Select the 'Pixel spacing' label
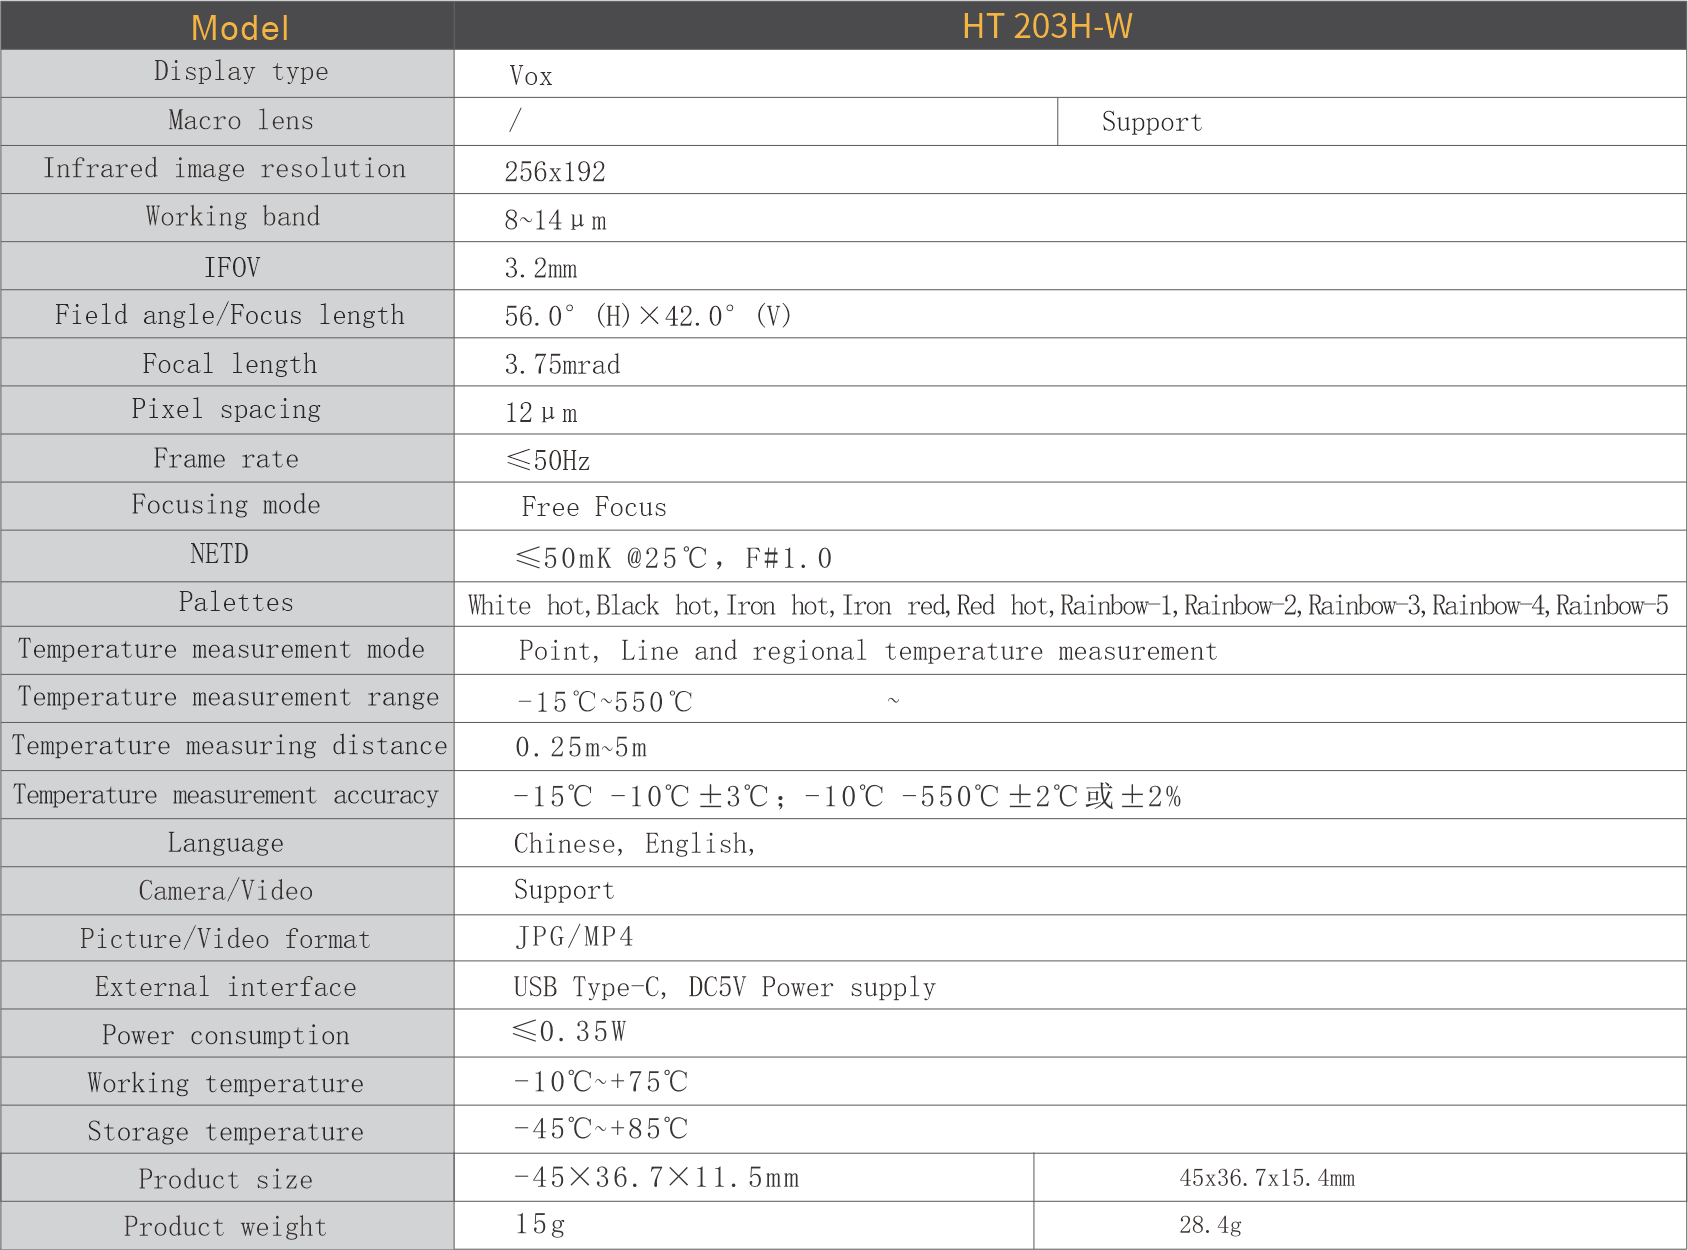1688x1250 pixels. (x=226, y=410)
